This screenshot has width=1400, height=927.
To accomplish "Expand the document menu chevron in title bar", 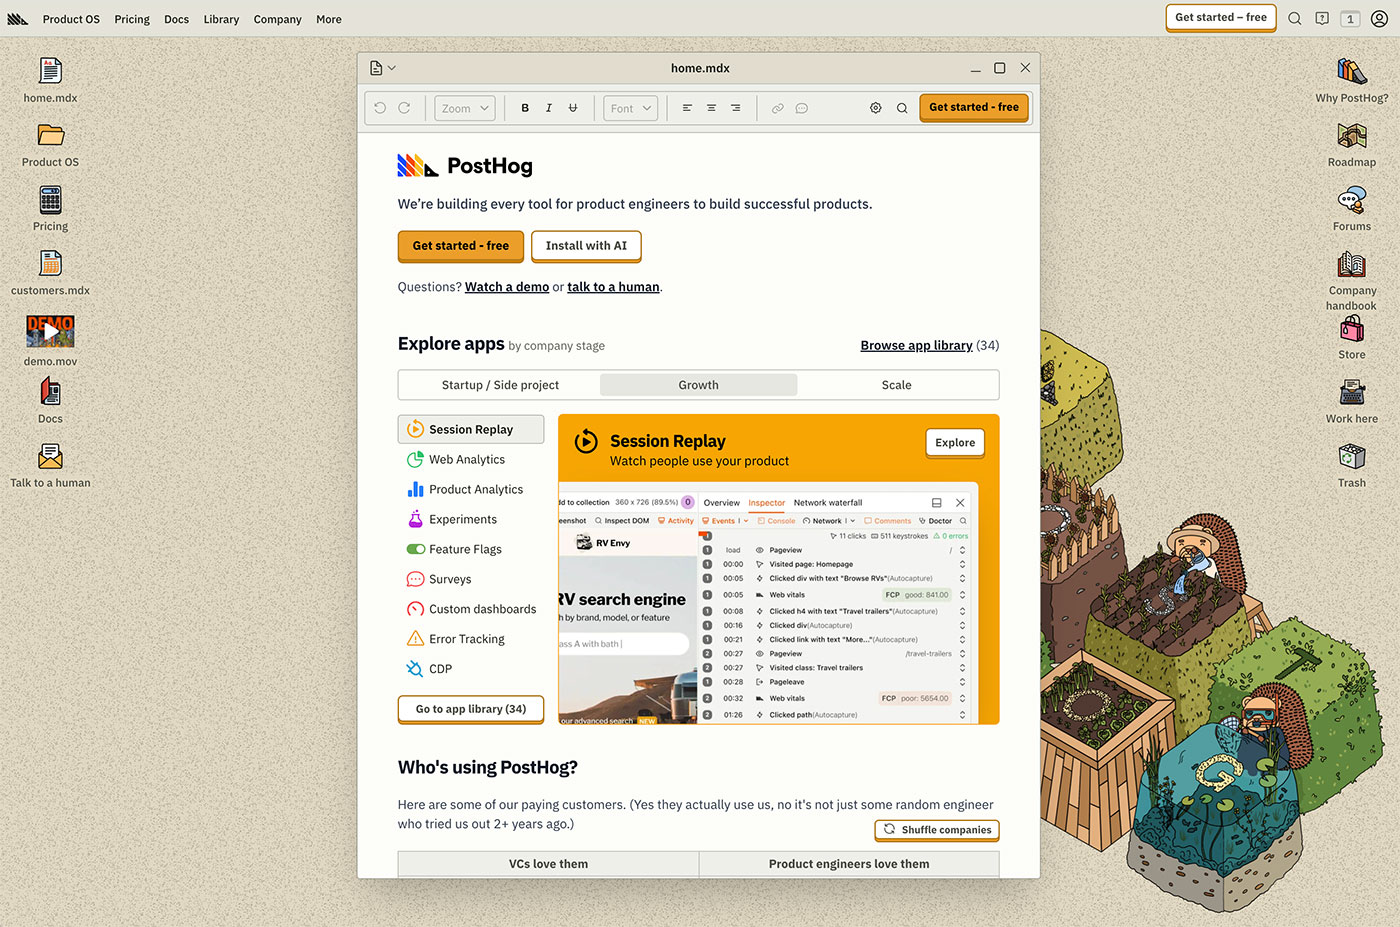I will (x=391, y=68).
